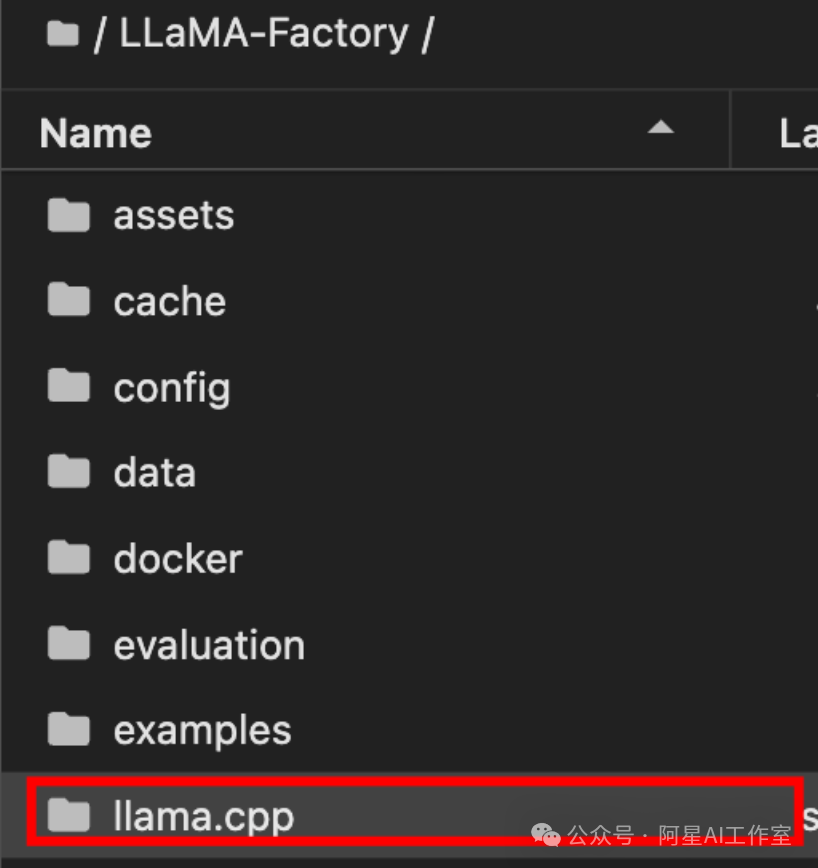Viewport: 818px width, 868px height.
Task: Select the config entry name
Action: pyautogui.click(x=172, y=389)
